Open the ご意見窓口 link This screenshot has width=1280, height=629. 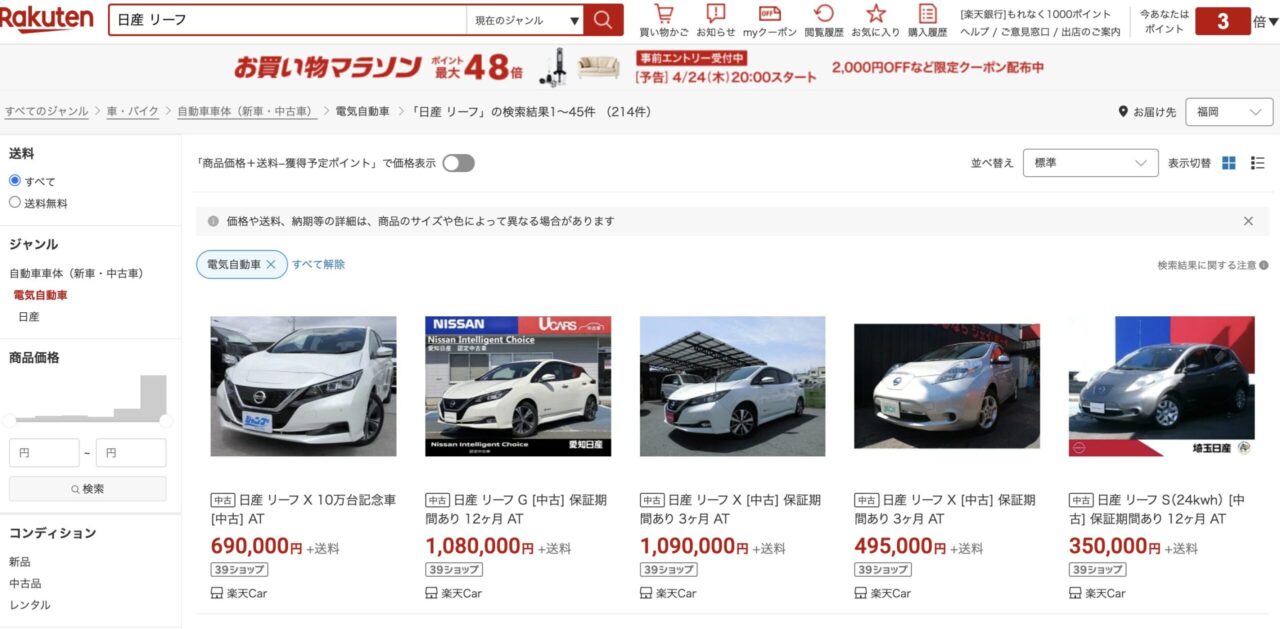[1025, 32]
